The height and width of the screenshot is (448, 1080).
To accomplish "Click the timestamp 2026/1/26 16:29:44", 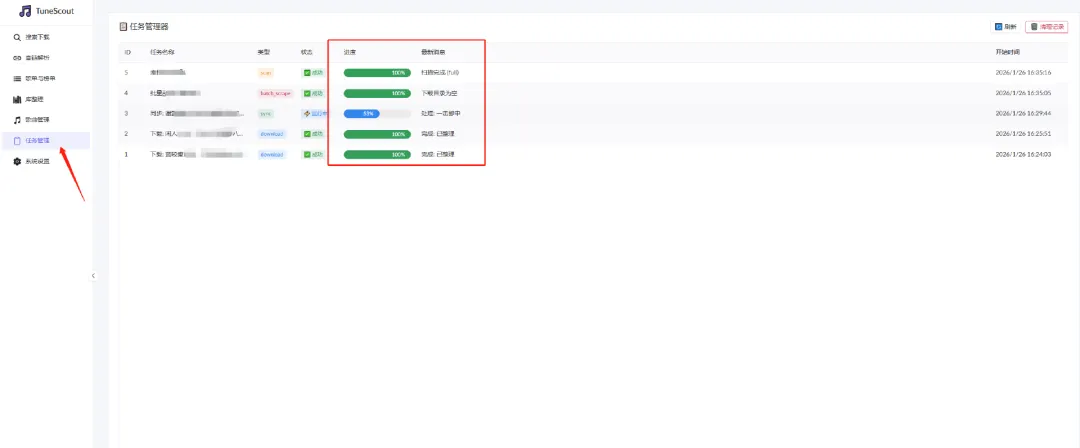I will point(1023,114).
